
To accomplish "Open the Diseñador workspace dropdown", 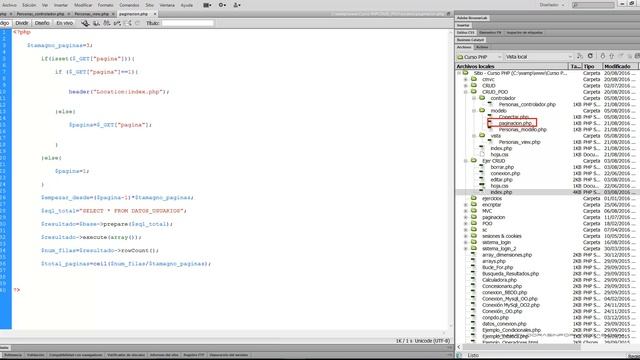I will click(x=552, y=5).
